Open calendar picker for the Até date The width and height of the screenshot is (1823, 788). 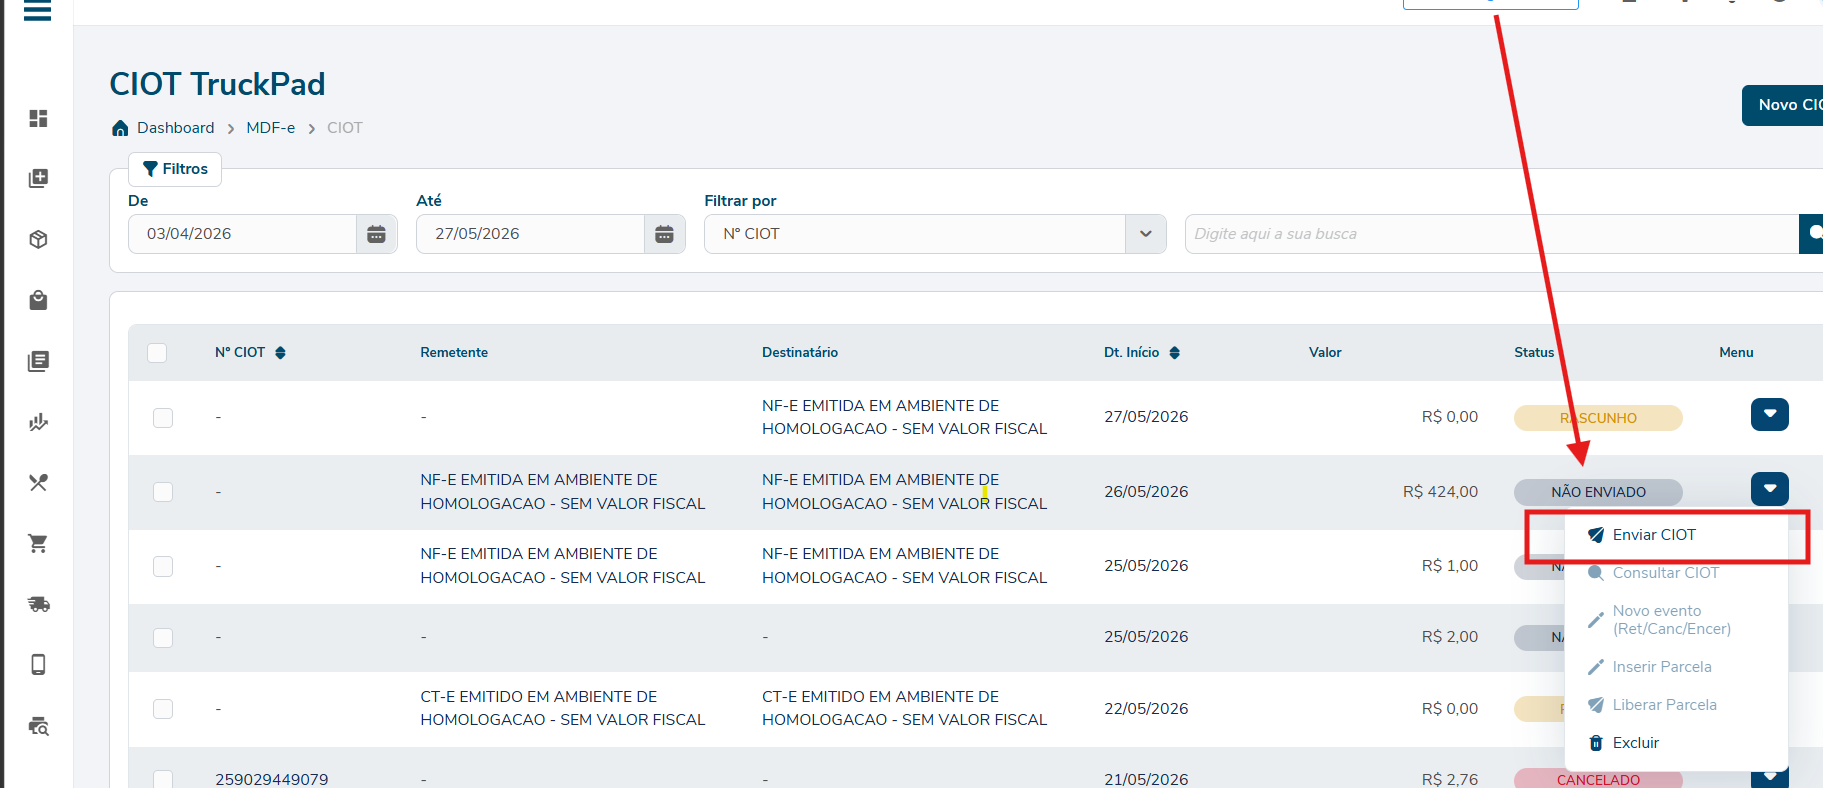664,234
